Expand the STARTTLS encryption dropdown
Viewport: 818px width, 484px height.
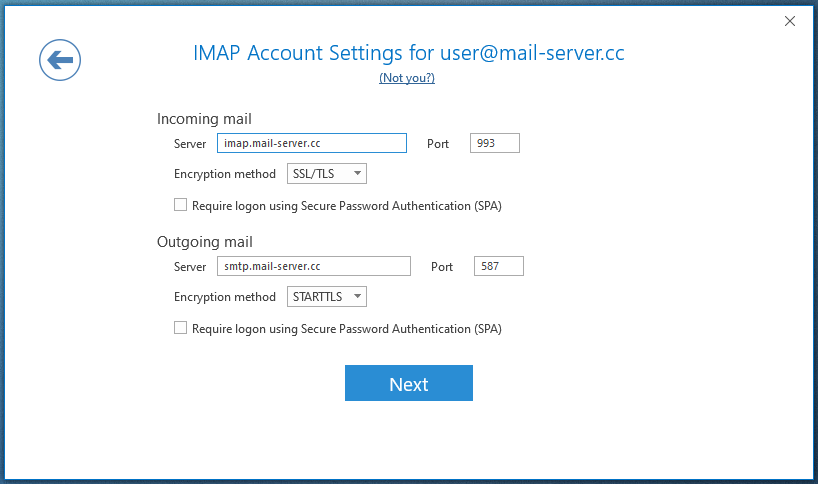click(x=327, y=297)
